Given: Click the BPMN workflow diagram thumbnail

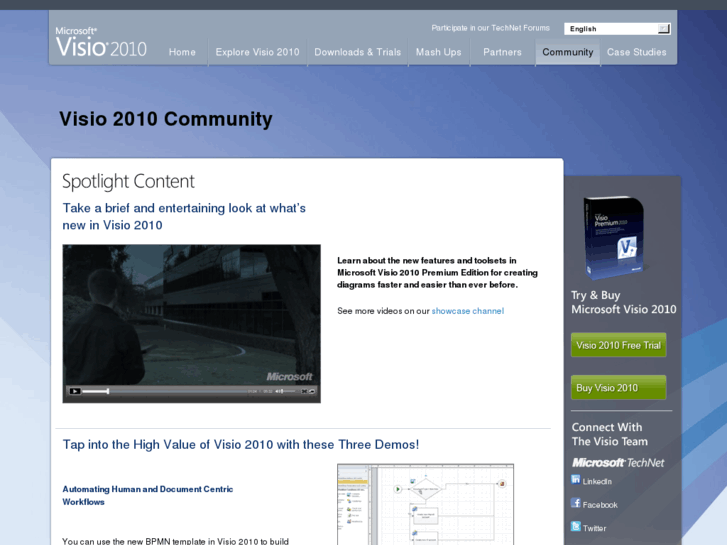Looking at the screenshot, I should pyautogui.click(x=425, y=504).
